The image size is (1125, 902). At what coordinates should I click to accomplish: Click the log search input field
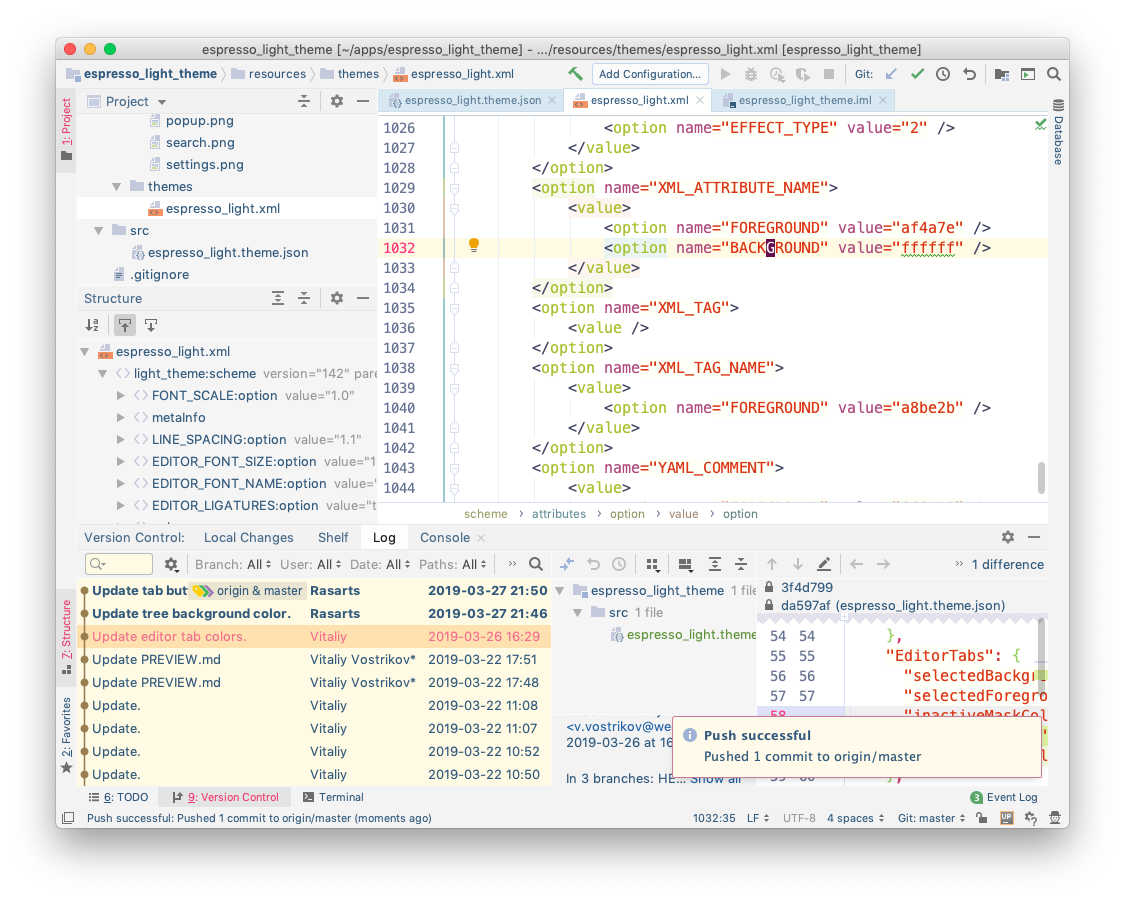(118, 564)
